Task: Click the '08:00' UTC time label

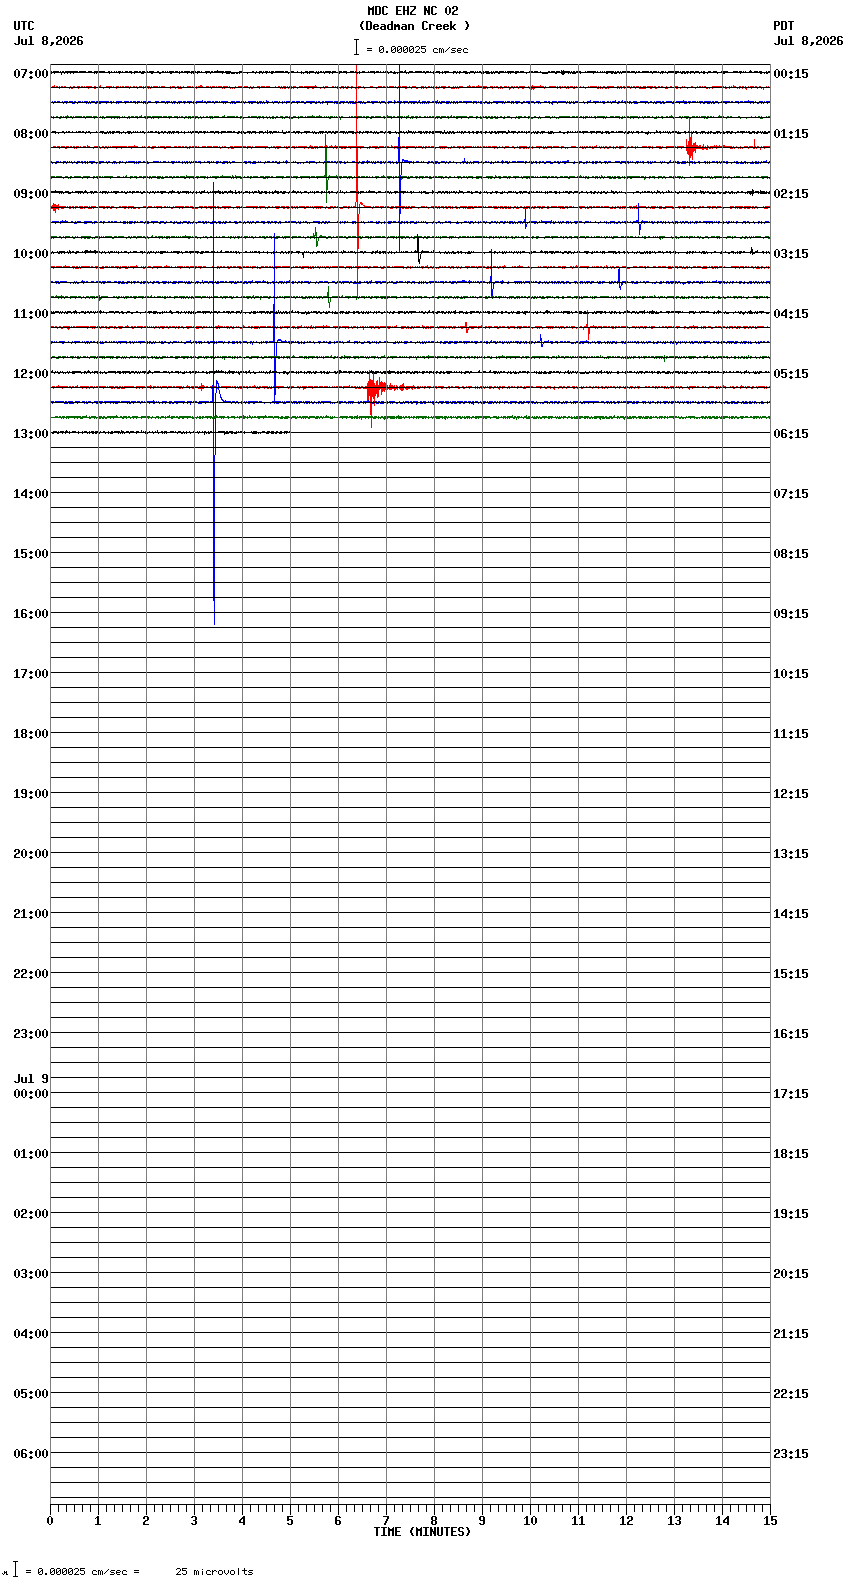Action: point(31,134)
